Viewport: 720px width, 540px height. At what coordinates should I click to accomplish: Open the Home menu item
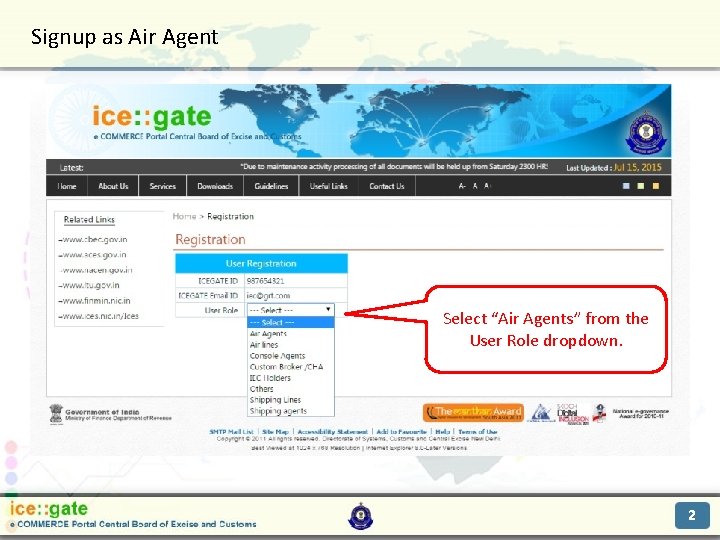click(67, 186)
